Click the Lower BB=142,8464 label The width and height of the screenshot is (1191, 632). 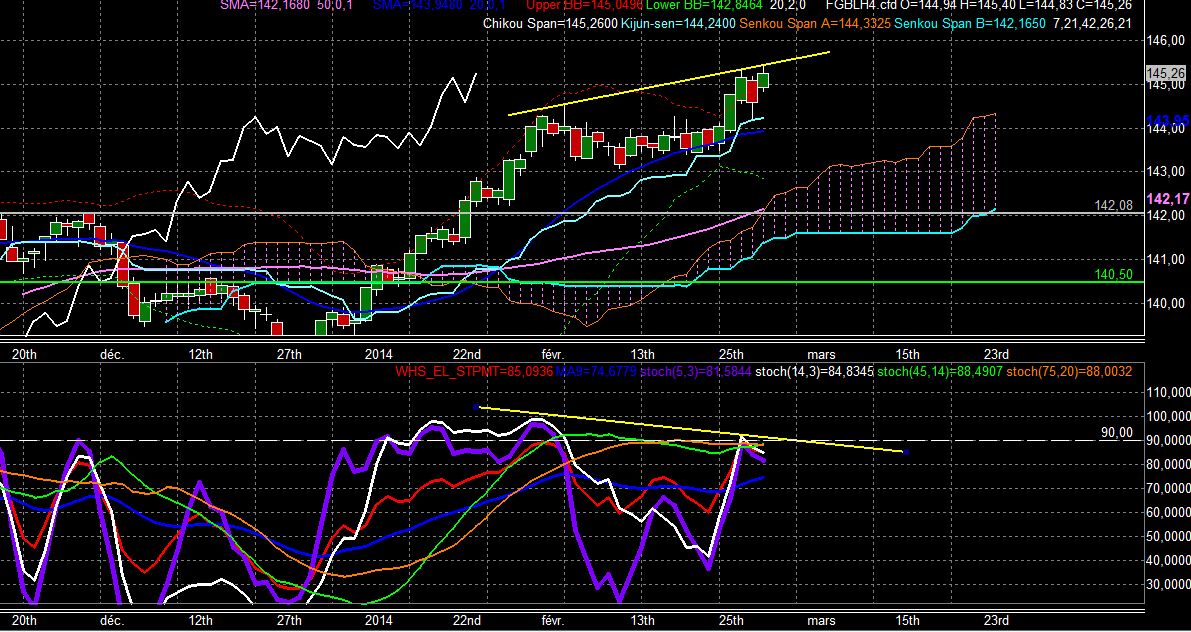(x=706, y=5)
